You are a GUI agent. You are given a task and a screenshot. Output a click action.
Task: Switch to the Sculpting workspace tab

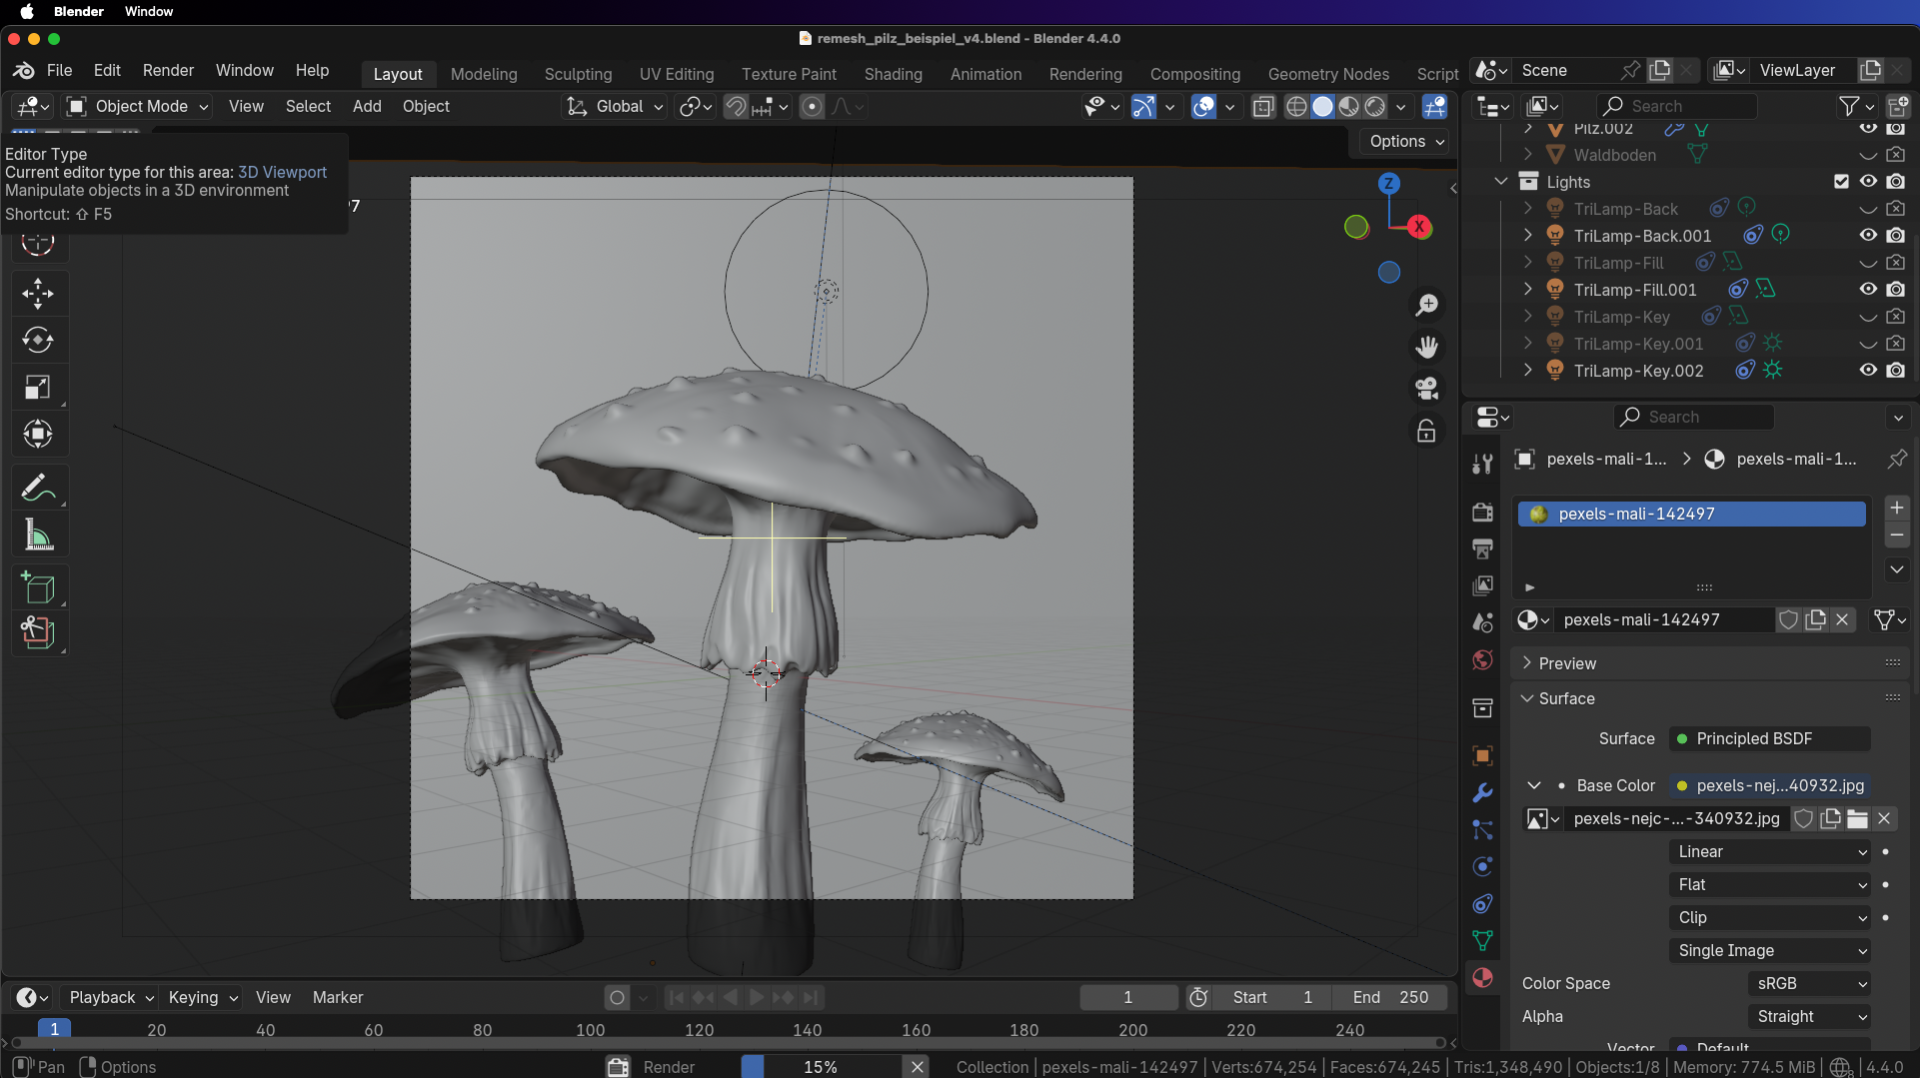(577, 74)
